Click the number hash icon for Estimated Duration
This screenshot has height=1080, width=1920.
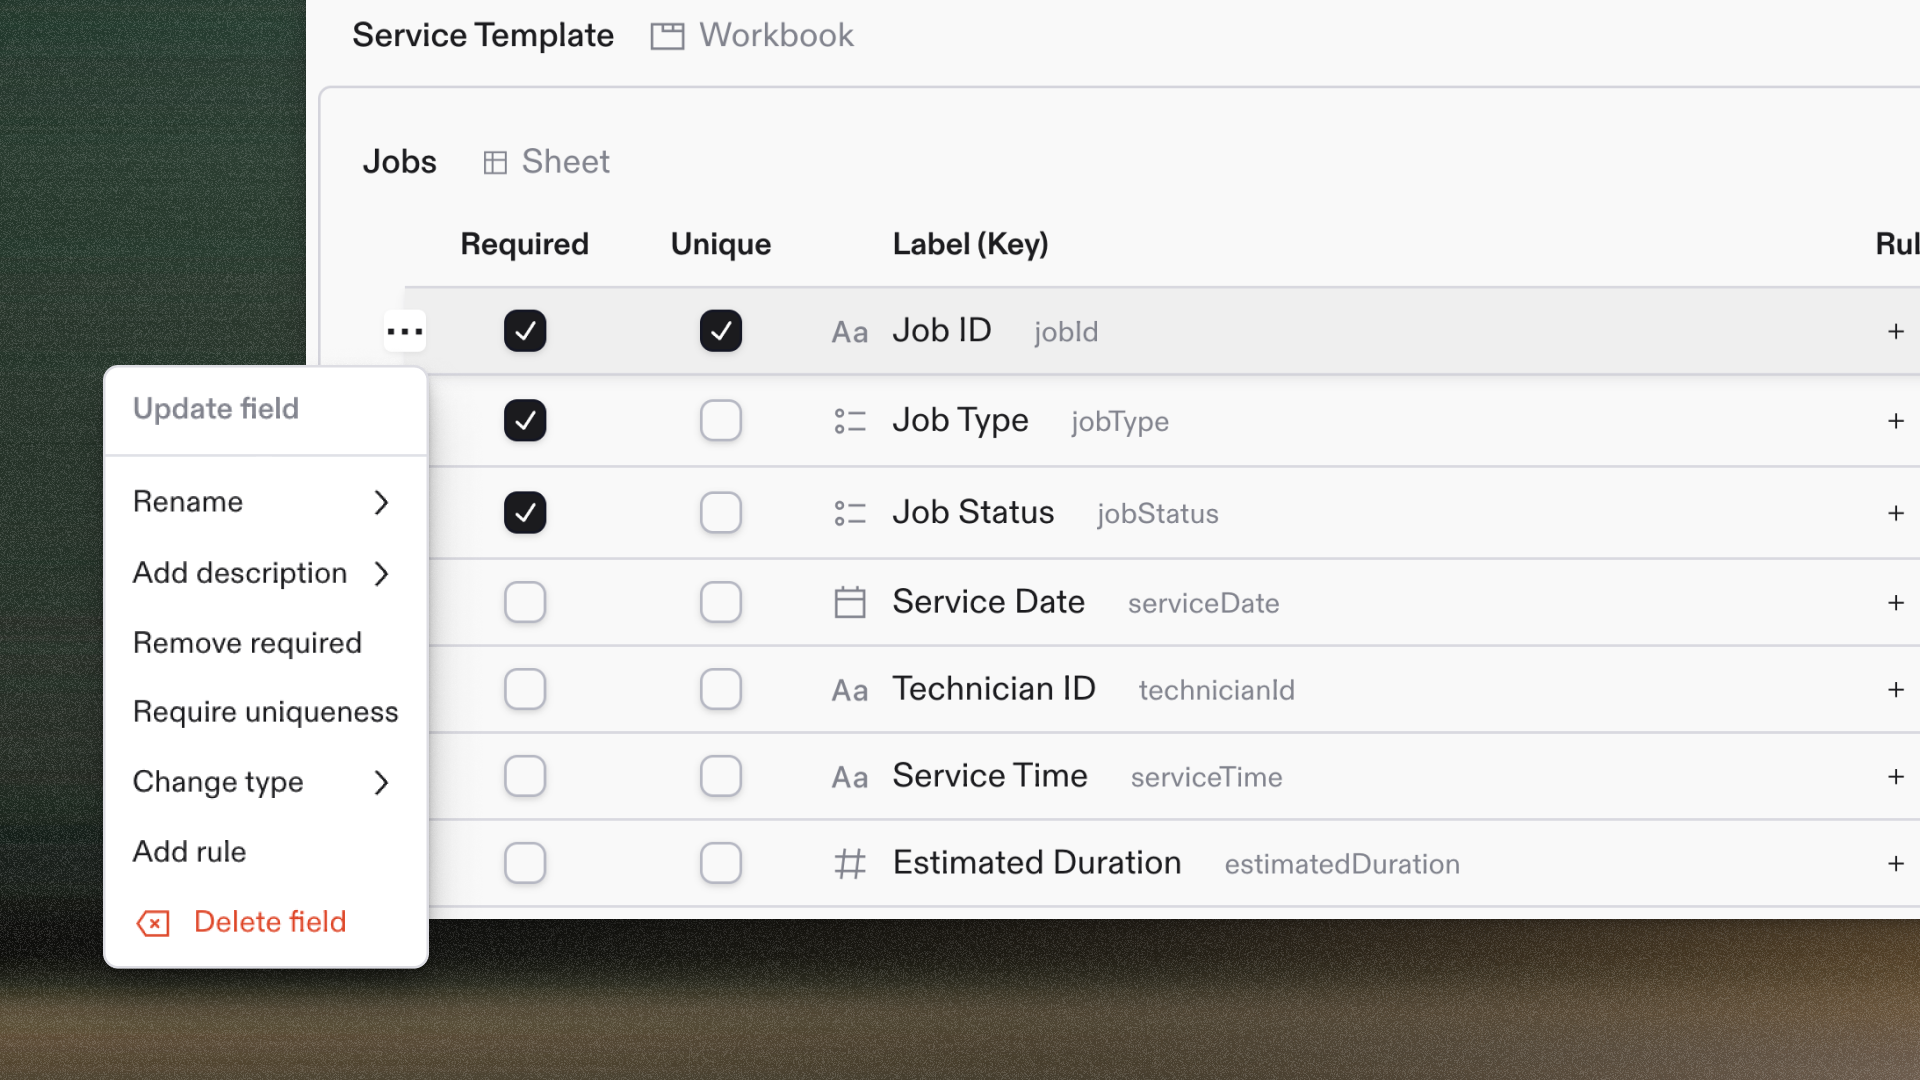click(x=849, y=863)
